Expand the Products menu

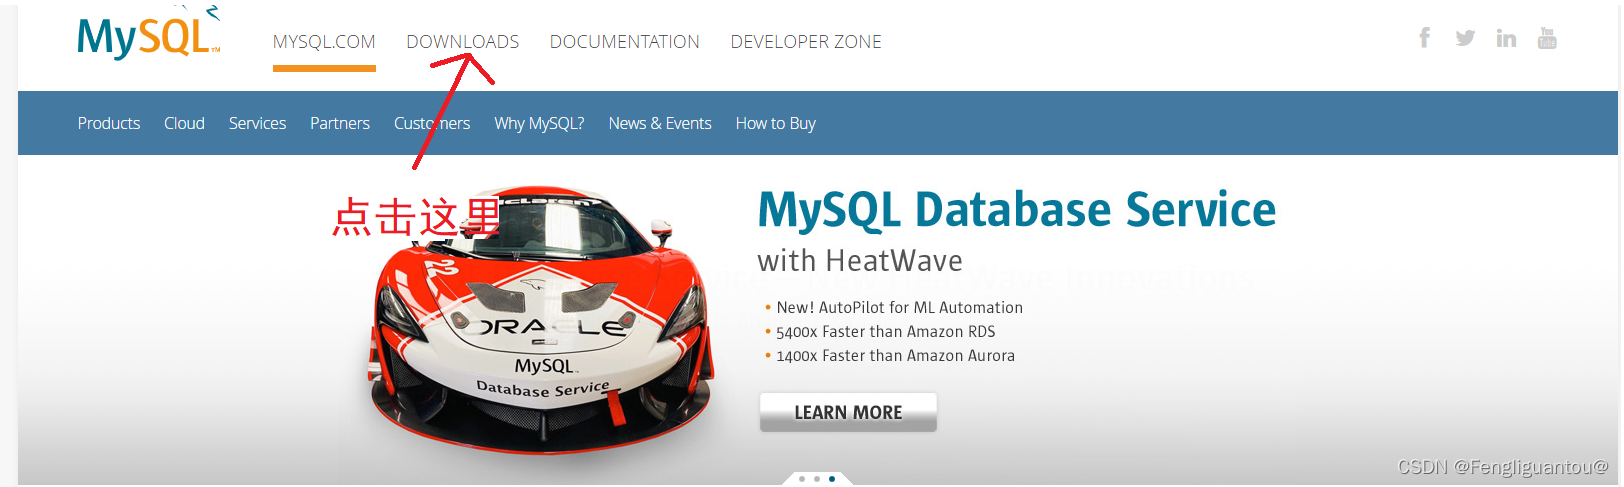(109, 123)
